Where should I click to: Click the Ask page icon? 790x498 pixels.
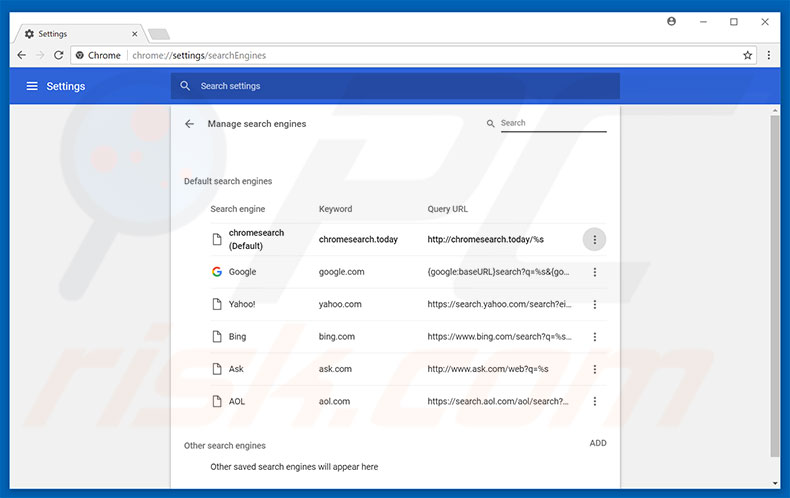pyautogui.click(x=217, y=369)
